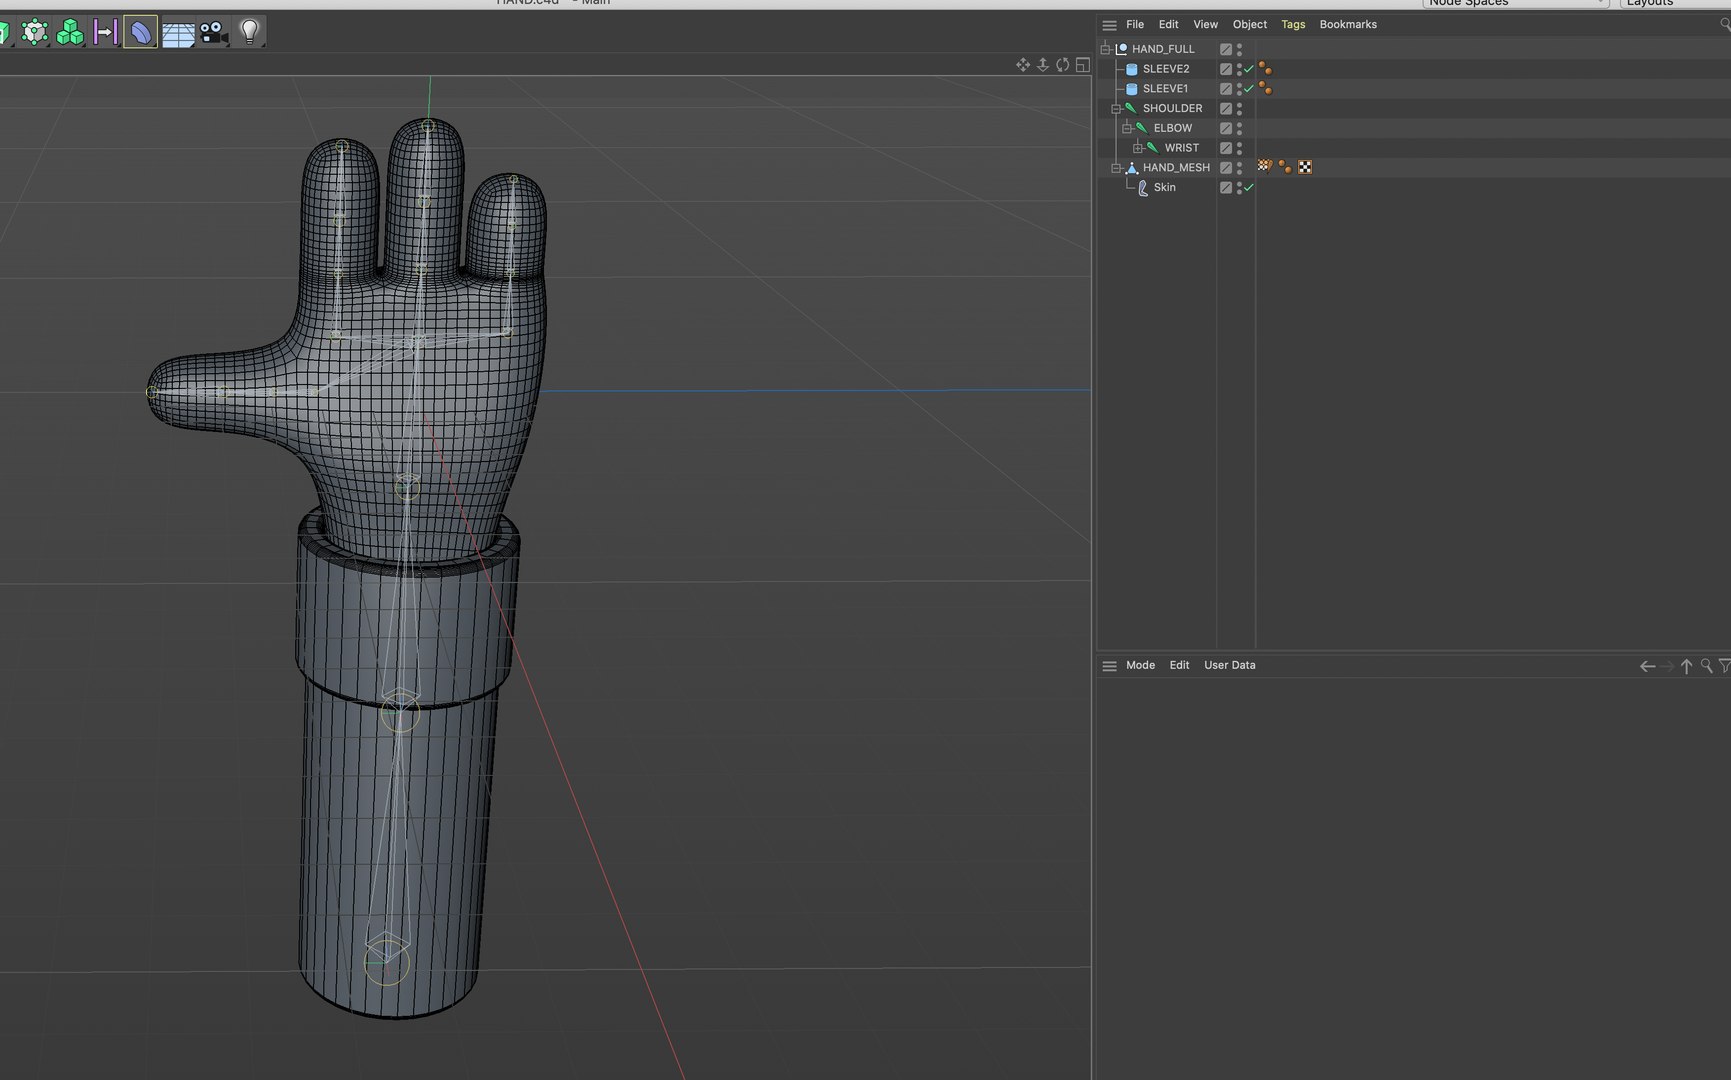Toggle viewport maximize layout icon
This screenshot has width=1731, height=1080.
click(1082, 65)
